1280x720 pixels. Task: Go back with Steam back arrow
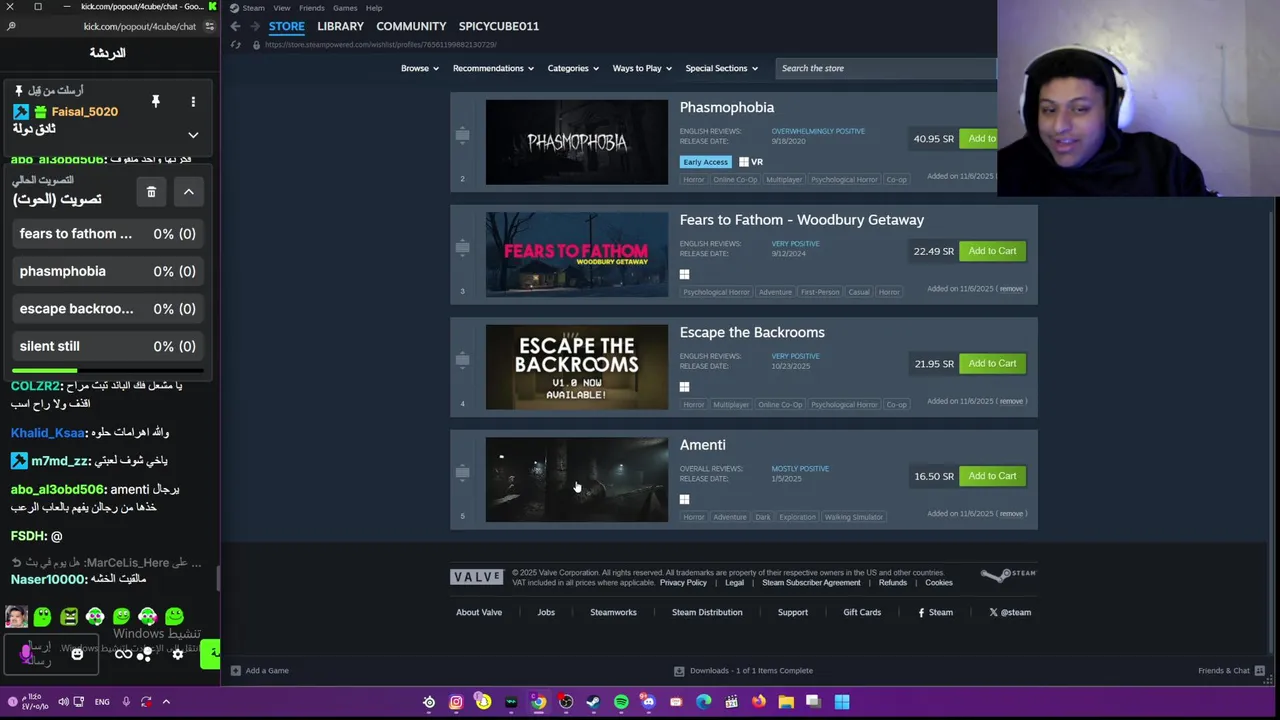click(x=235, y=26)
